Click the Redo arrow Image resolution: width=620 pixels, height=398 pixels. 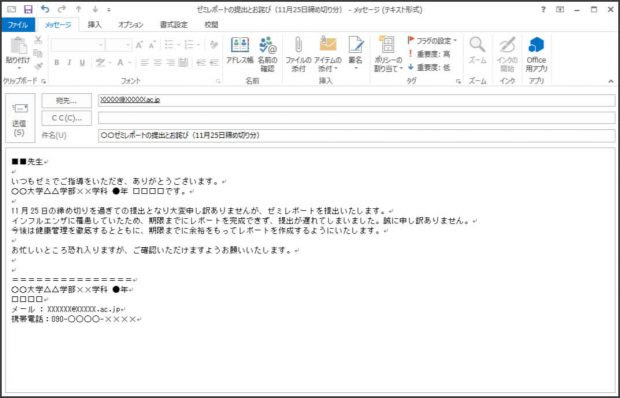(x=62, y=9)
